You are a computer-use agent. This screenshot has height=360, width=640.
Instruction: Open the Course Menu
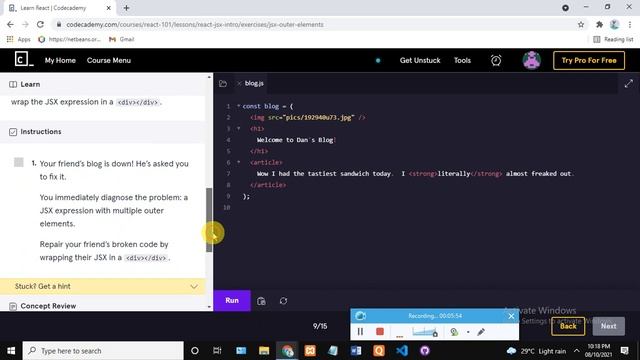pyautogui.click(x=109, y=60)
